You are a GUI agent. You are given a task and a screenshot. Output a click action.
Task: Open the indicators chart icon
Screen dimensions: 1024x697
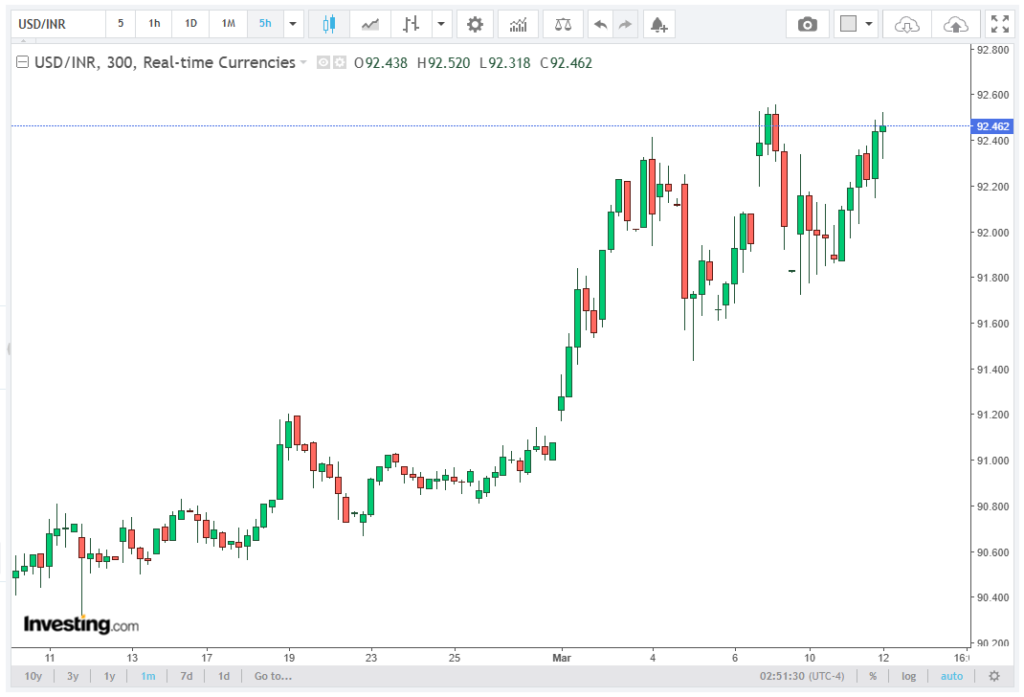[x=518, y=24]
